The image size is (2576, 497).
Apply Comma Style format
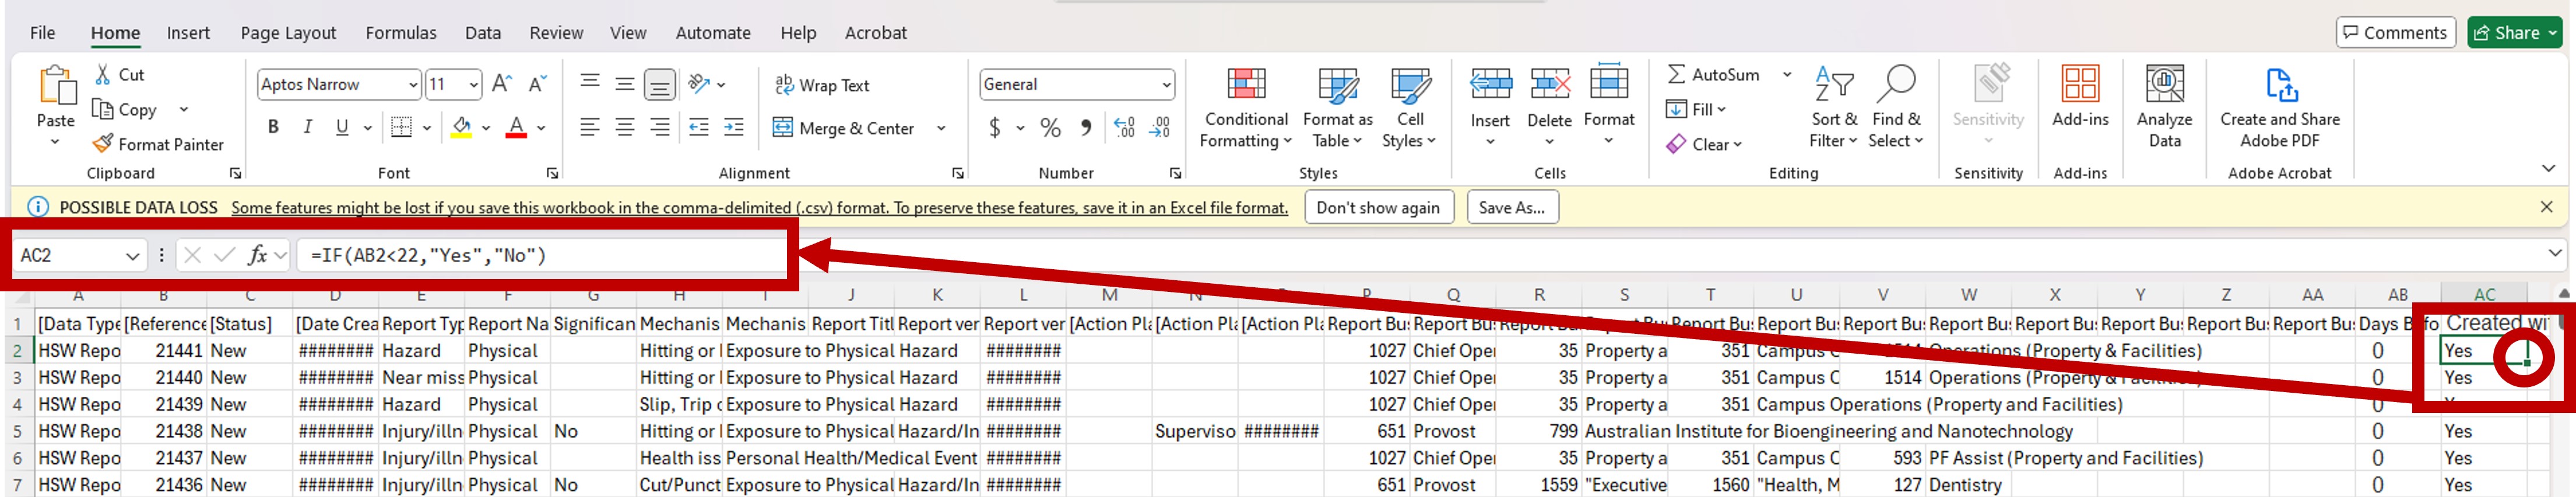click(1086, 128)
